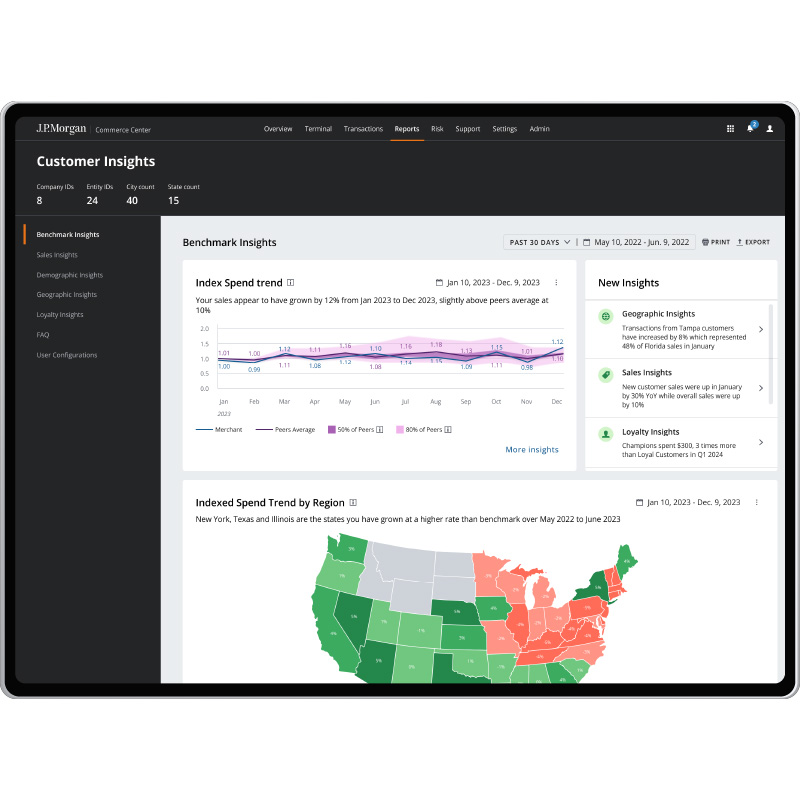Open the Risk tab
The width and height of the screenshot is (800, 800).
pyautogui.click(x=437, y=129)
